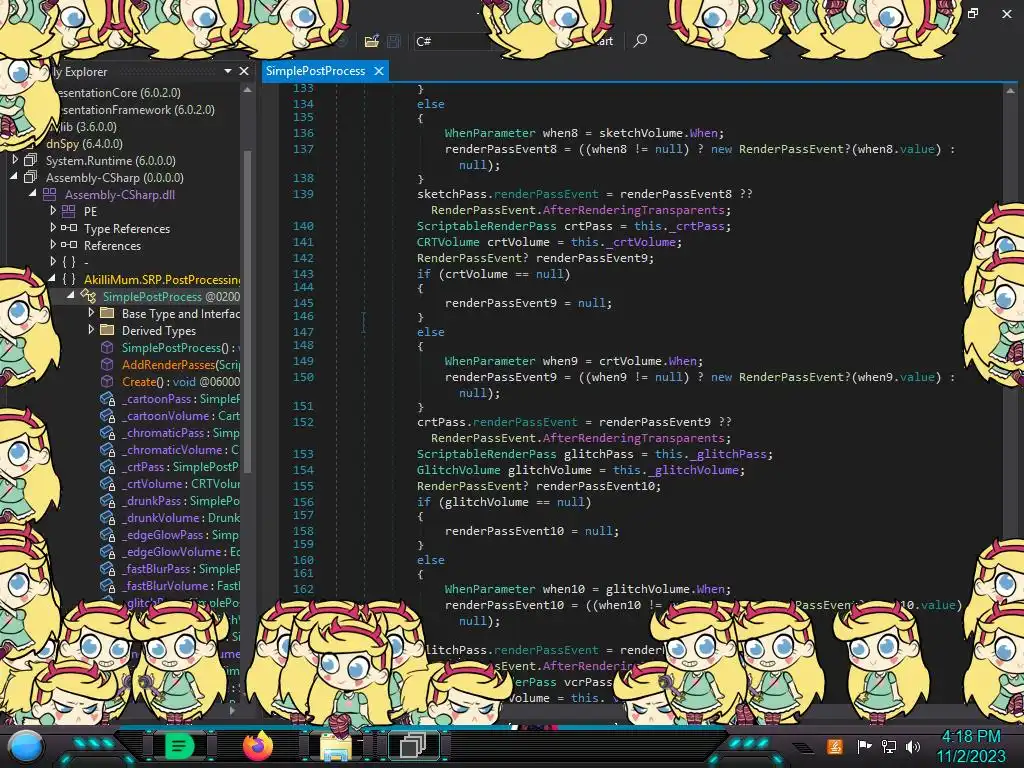Screen dimensions: 1024x768
Task: Close the SimplePostProcess tab
Action: [379, 71]
